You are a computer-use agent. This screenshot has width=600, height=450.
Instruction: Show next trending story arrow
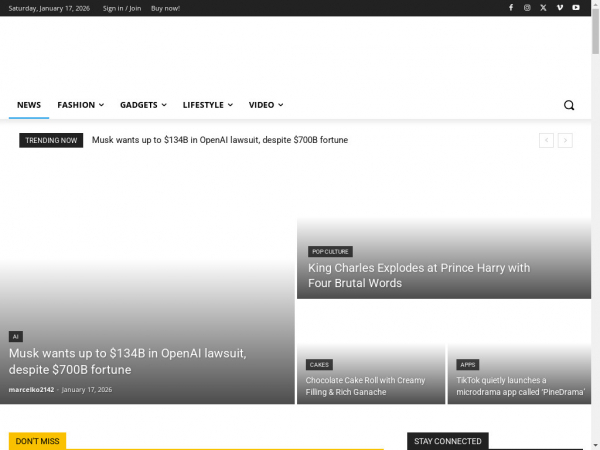click(x=565, y=141)
